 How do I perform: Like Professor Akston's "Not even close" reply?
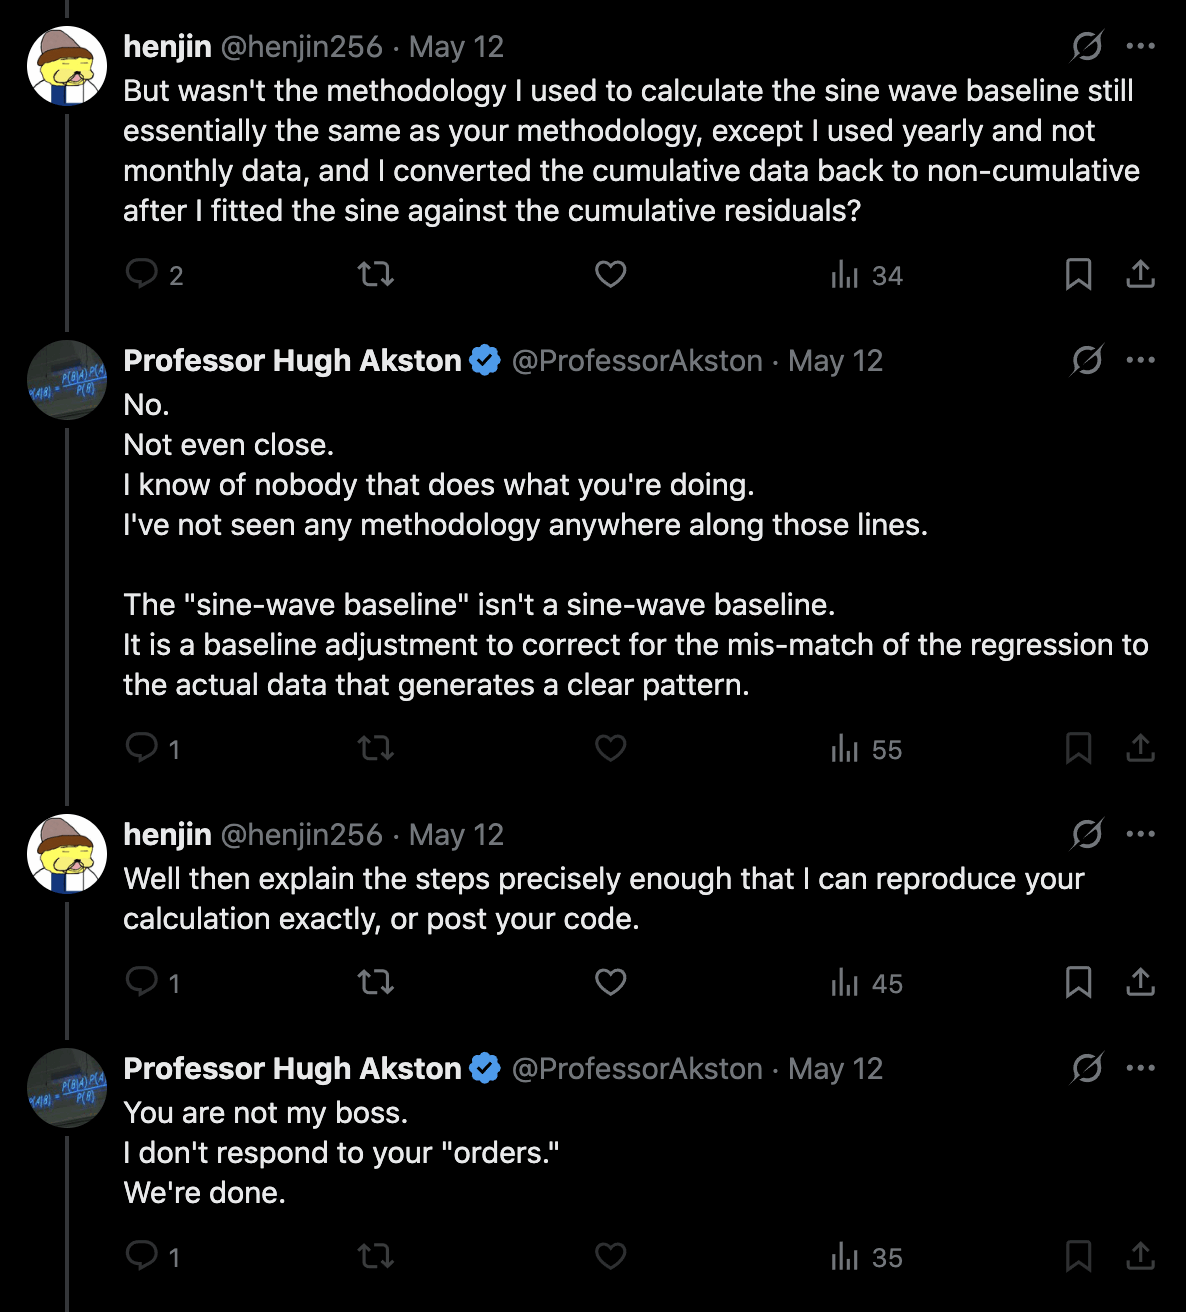610,748
